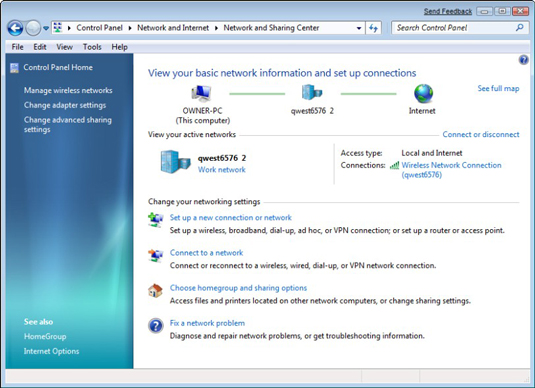This screenshot has width=535, height=388.
Task: Open the Help menu
Action: click(119, 47)
